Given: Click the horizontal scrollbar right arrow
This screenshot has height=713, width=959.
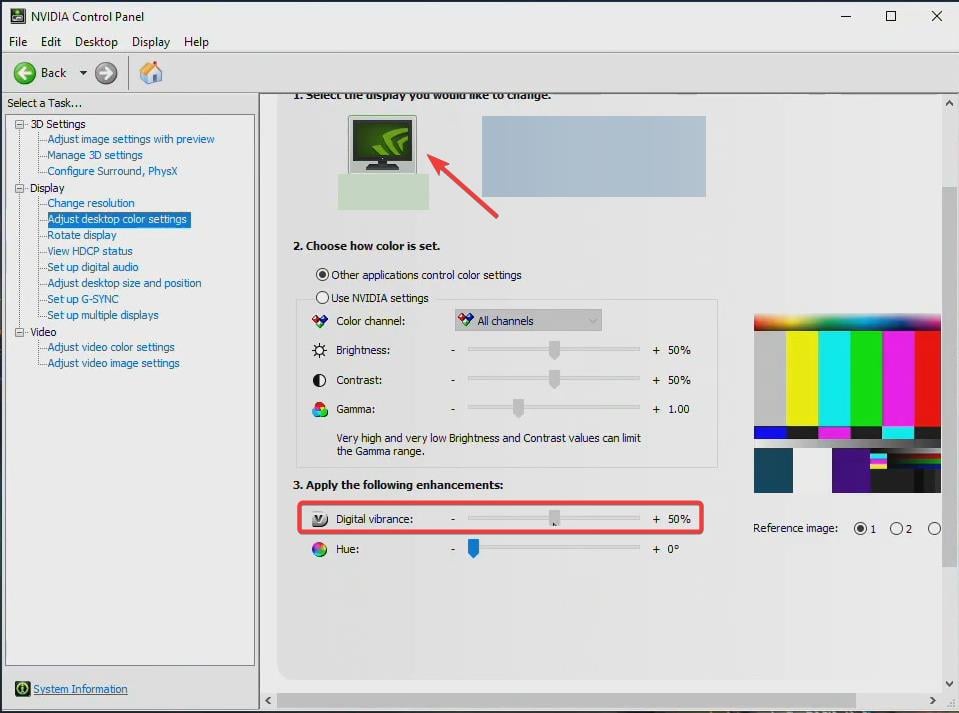Looking at the screenshot, I should 932,701.
